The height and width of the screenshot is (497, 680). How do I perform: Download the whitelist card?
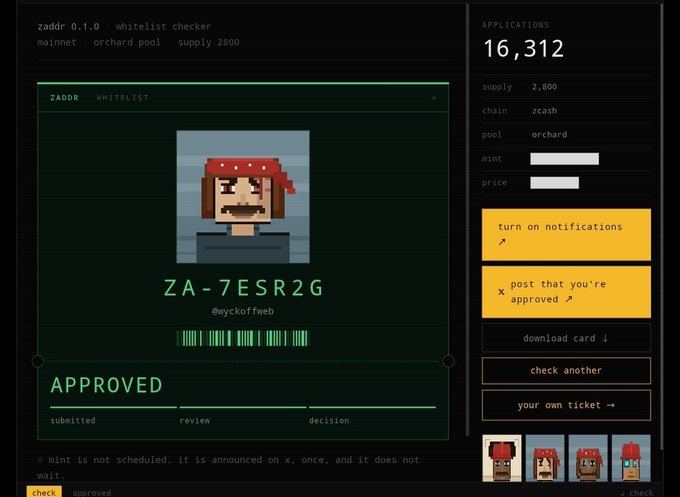pos(566,338)
